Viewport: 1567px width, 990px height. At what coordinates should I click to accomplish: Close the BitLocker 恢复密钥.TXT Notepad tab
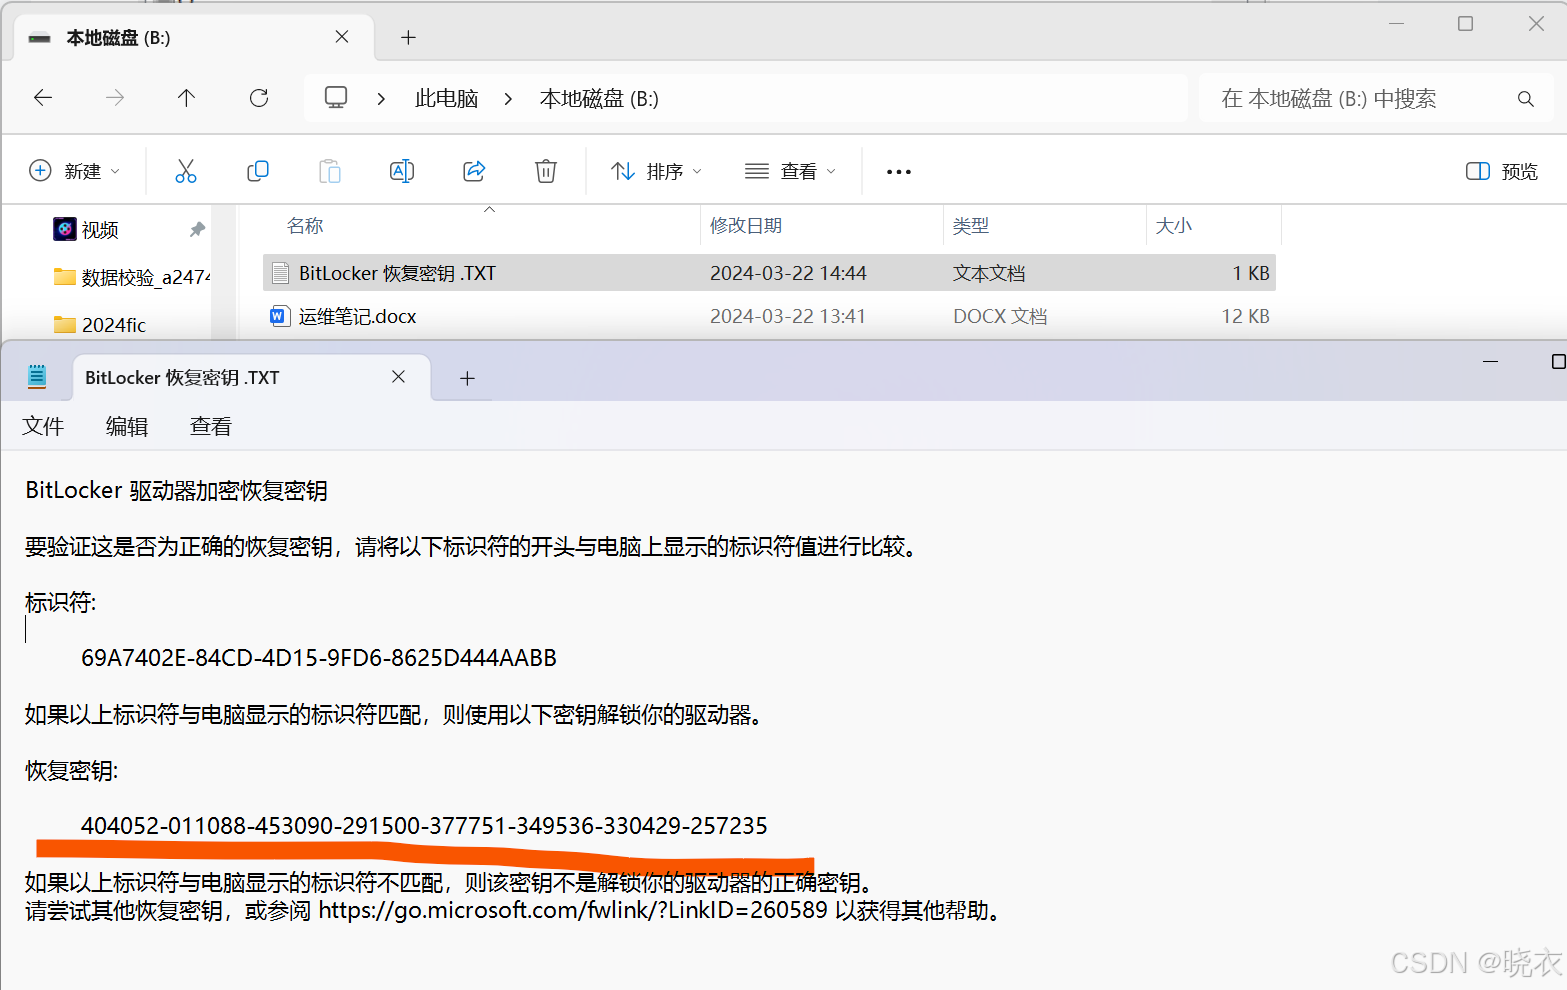[398, 377]
